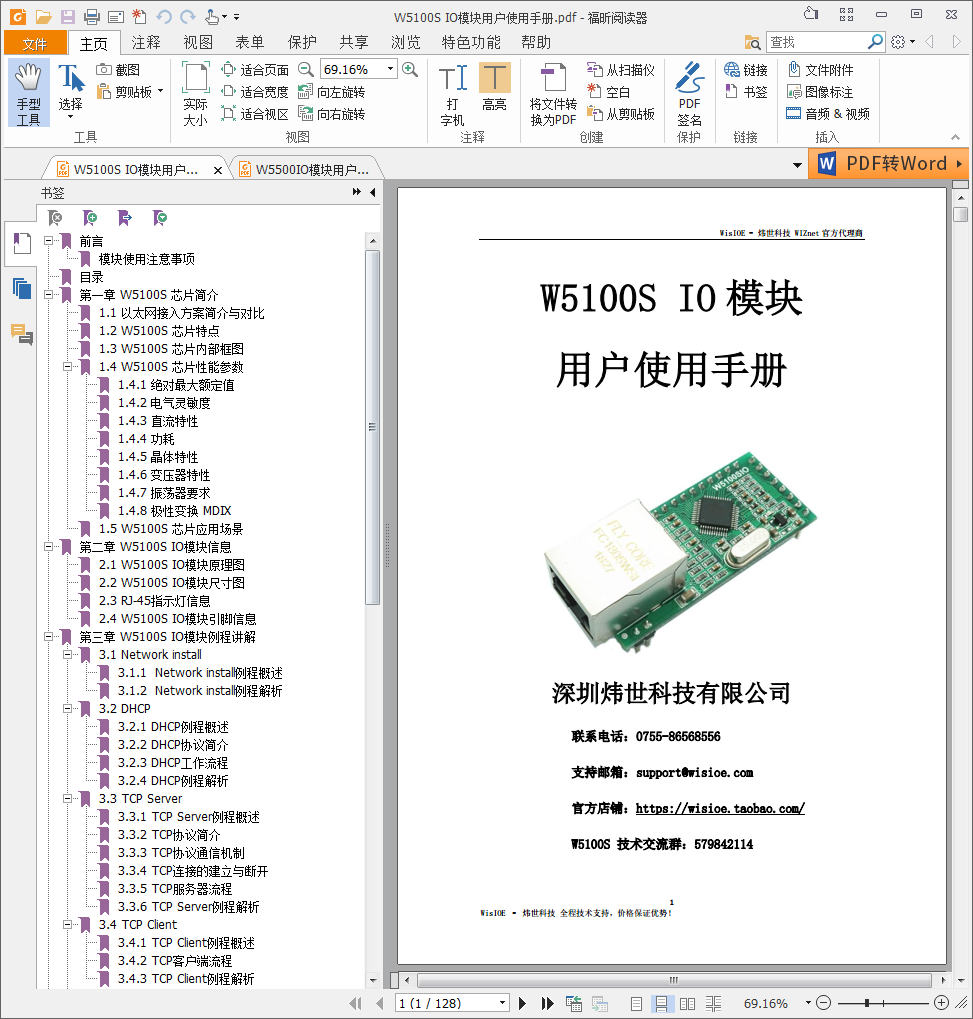Choose Fit Visible (适合视区)

point(255,114)
